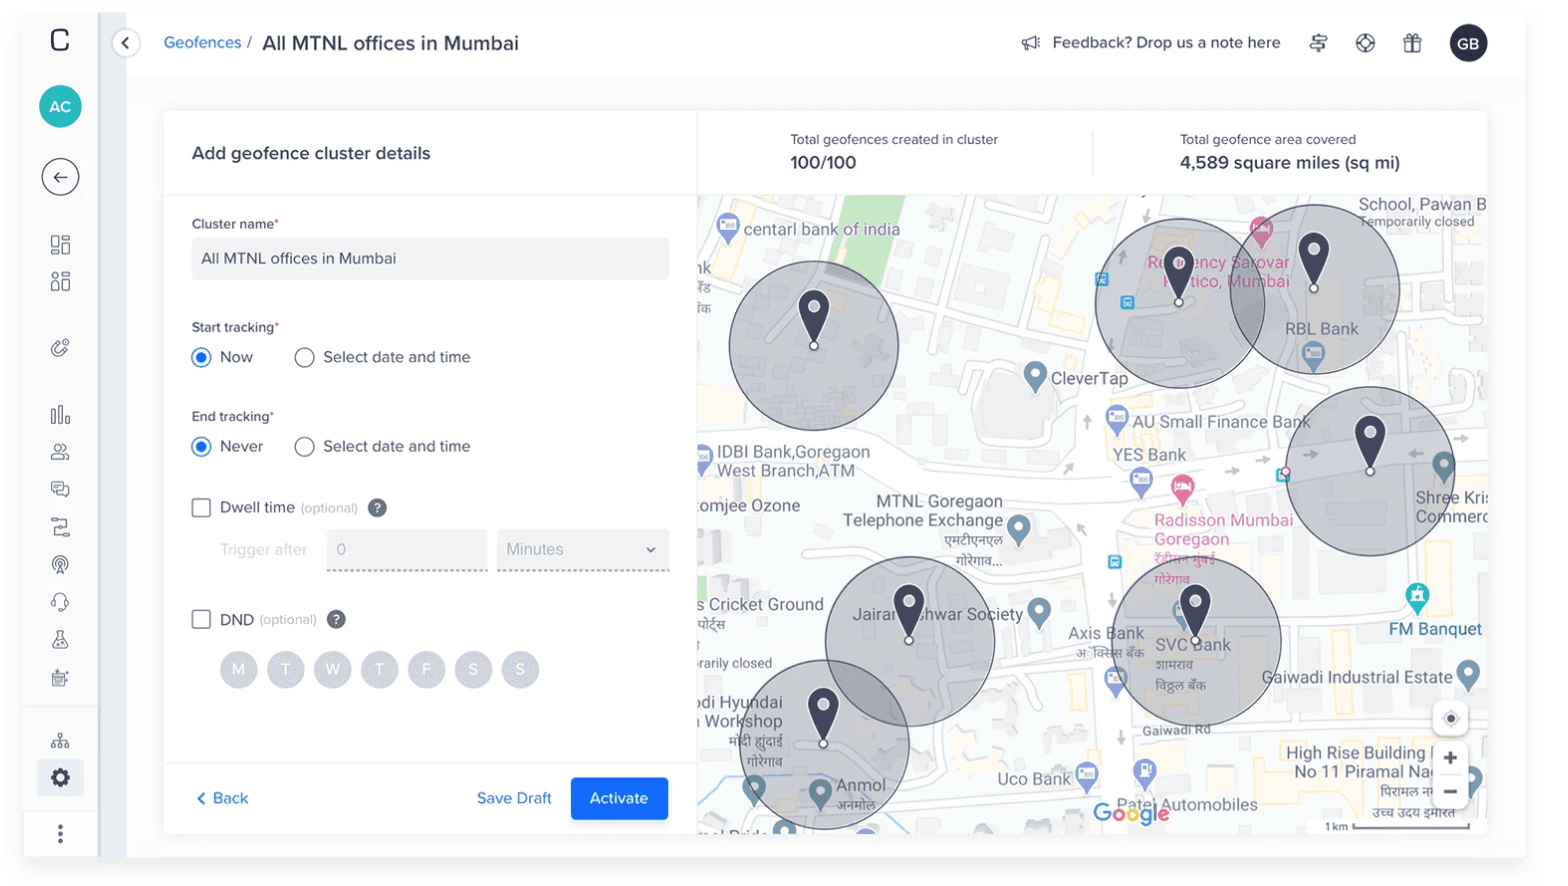Open the Analytics bar chart icon
The height and width of the screenshot is (886, 1568).
[x=60, y=414]
